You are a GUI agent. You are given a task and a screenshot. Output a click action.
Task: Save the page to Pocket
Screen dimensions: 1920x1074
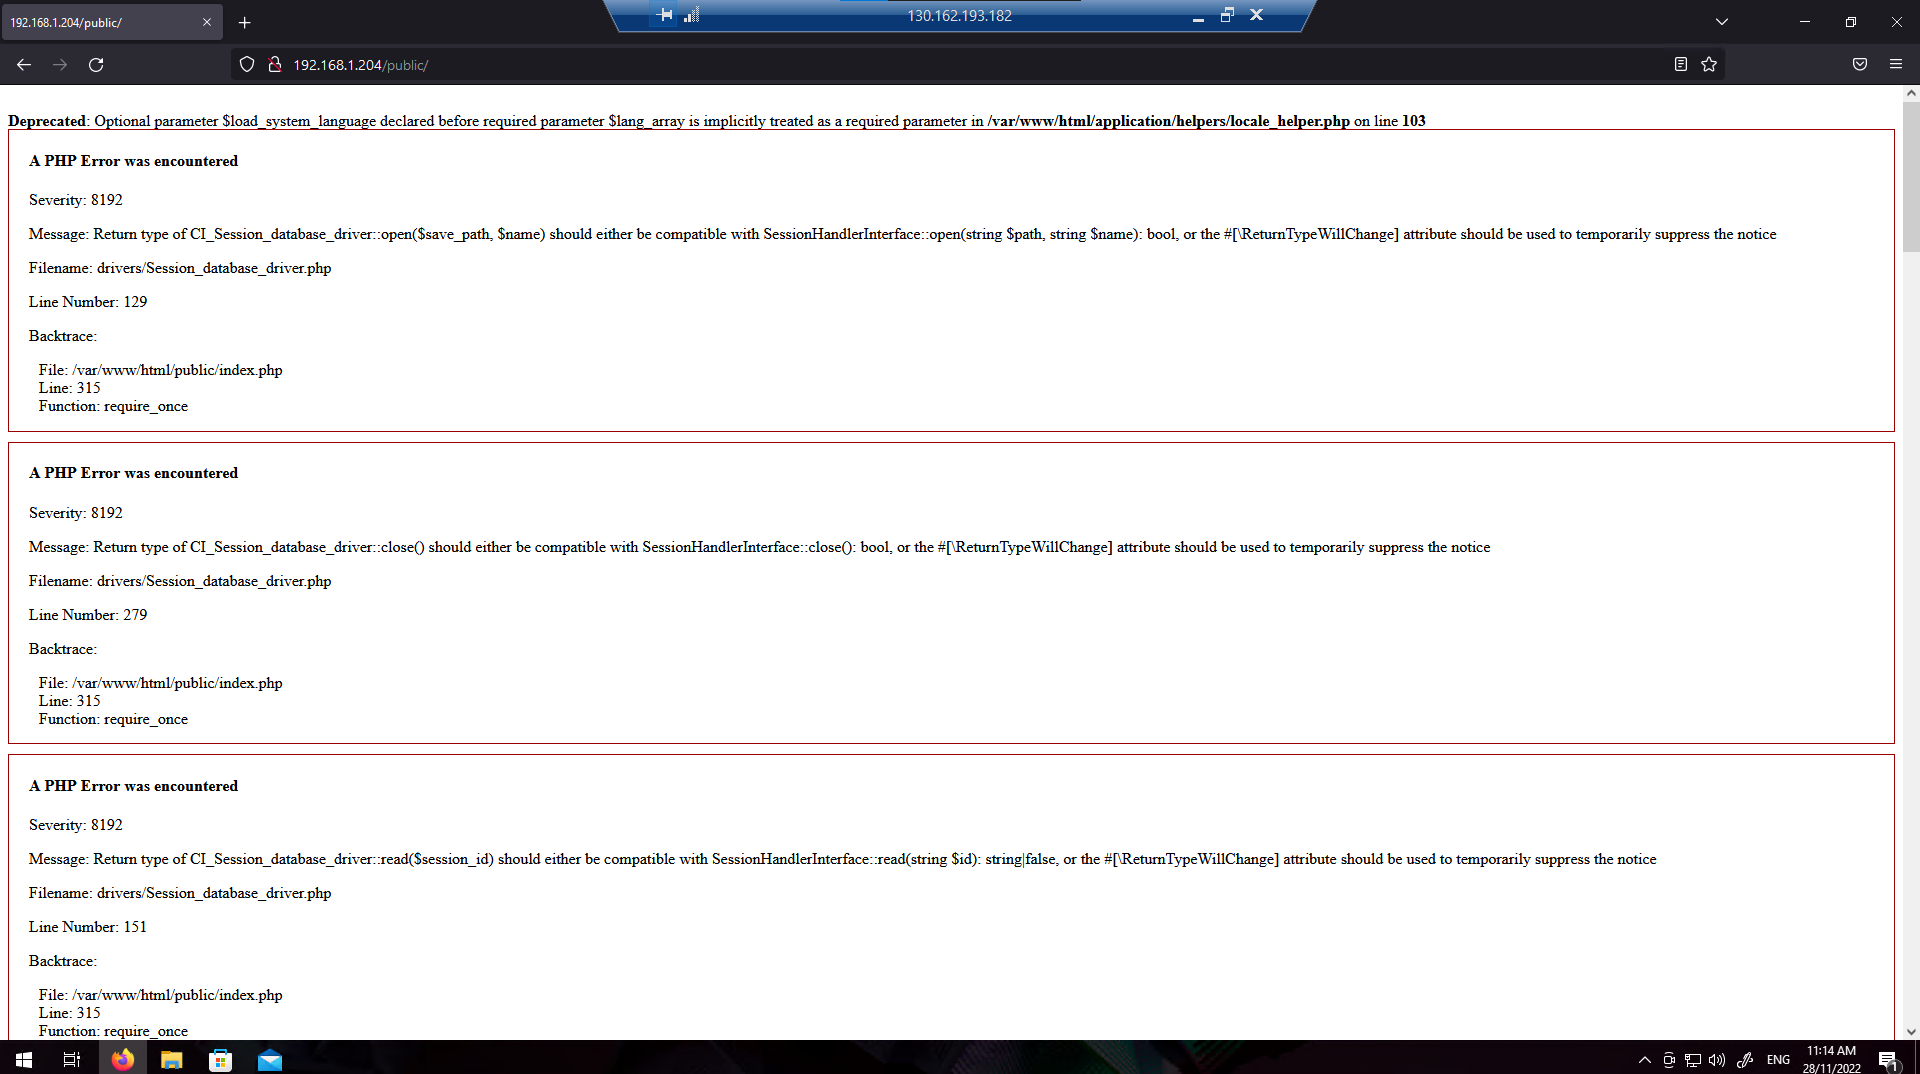[x=1860, y=64]
